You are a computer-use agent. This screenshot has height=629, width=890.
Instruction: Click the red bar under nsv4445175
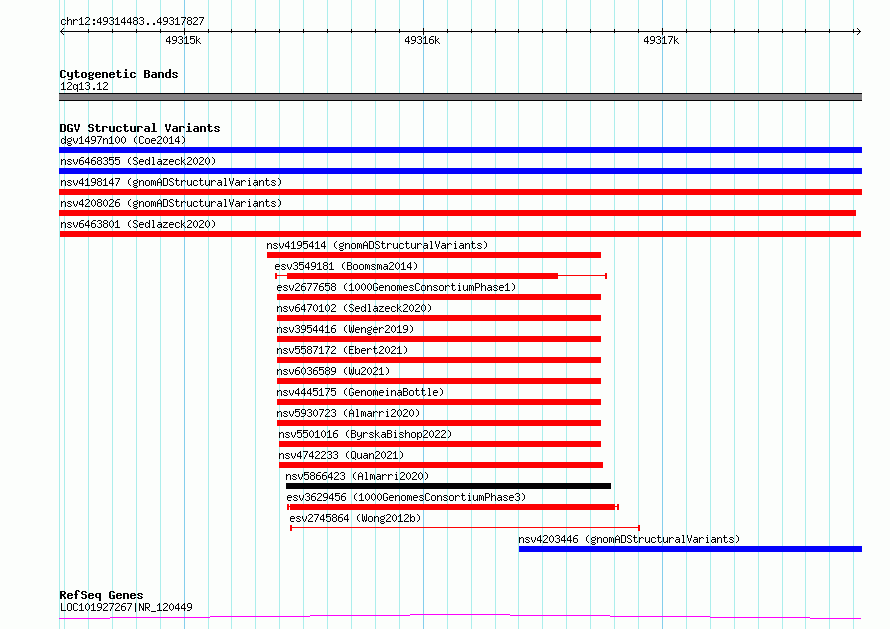(439, 402)
